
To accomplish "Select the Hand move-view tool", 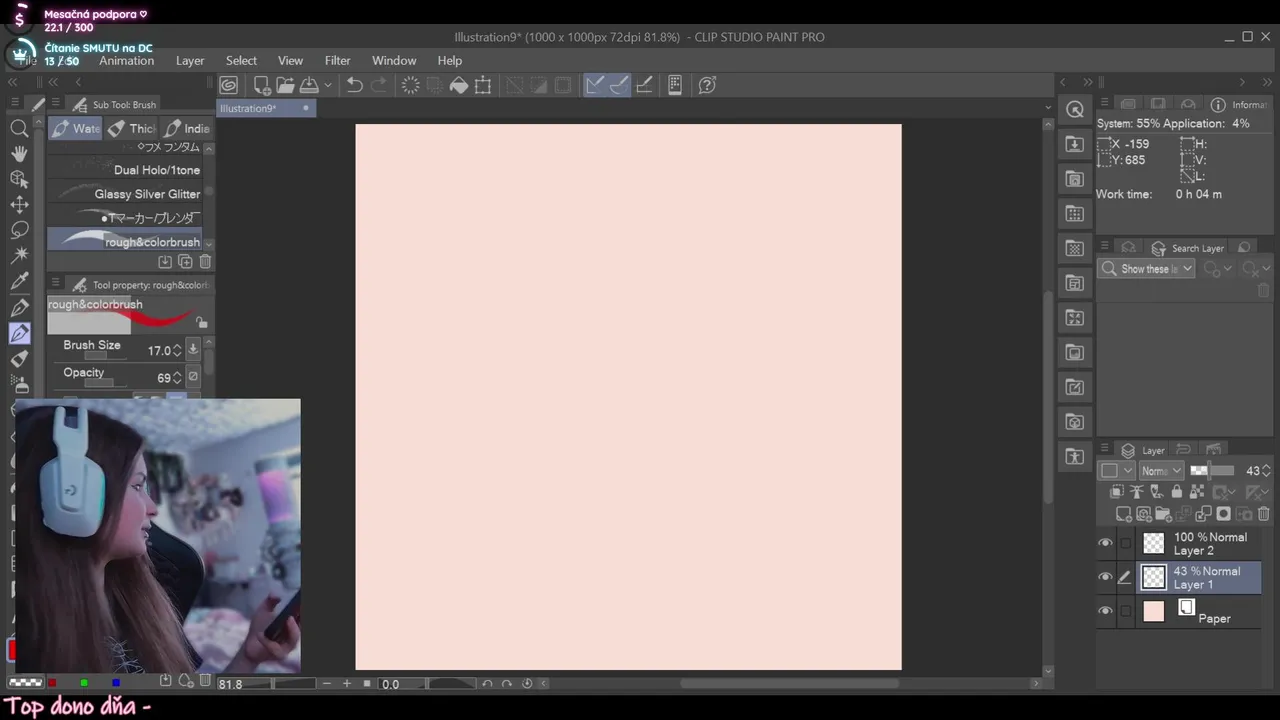I will (19, 153).
